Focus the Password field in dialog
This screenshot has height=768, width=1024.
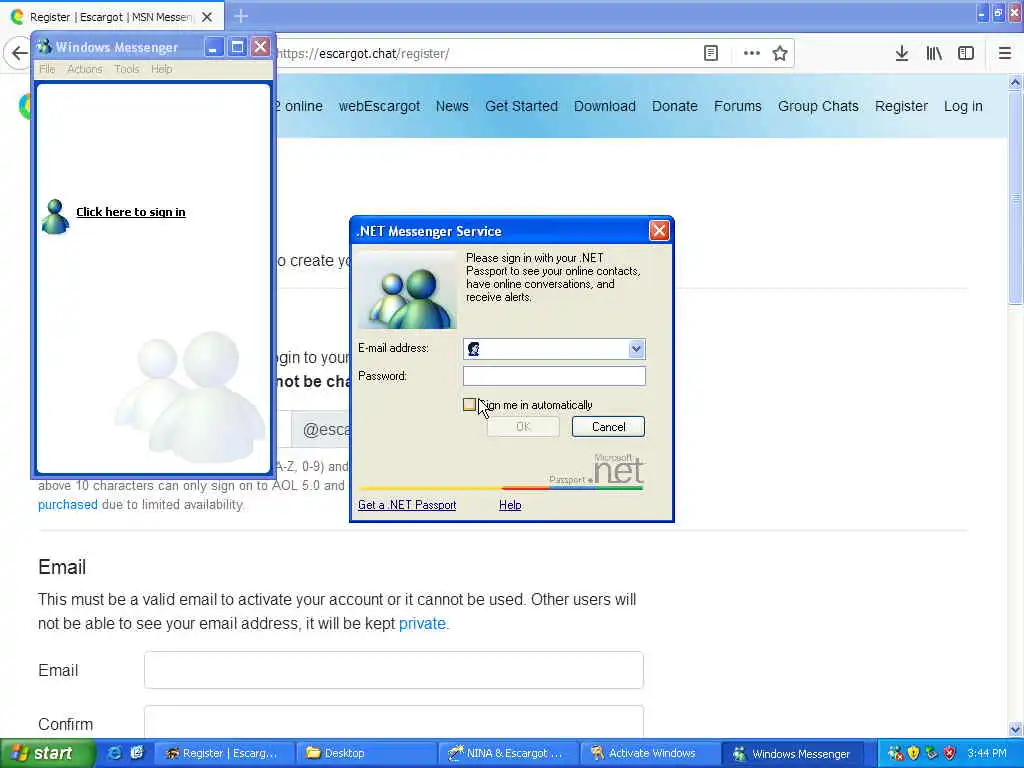pos(554,376)
